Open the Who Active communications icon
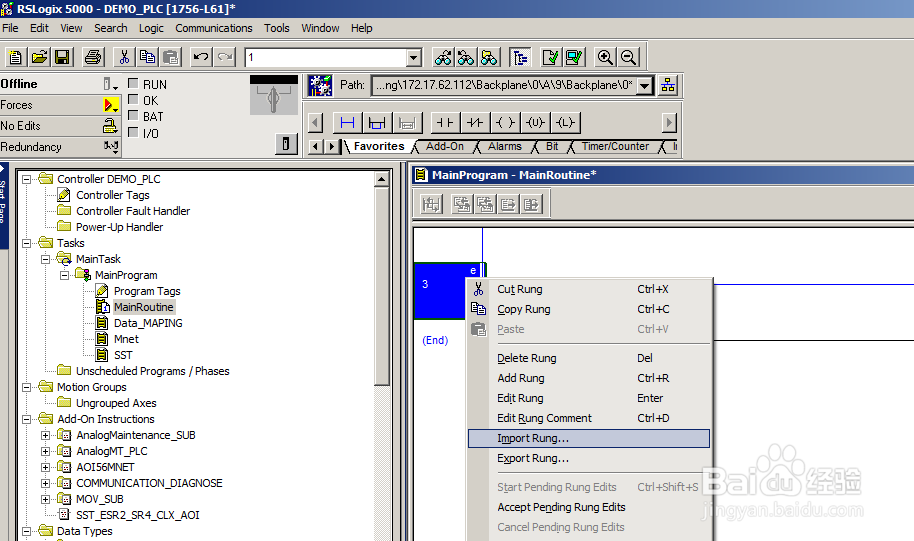Image resolution: width=914 pixels, height=541 pixels. [x=320, y=85]
